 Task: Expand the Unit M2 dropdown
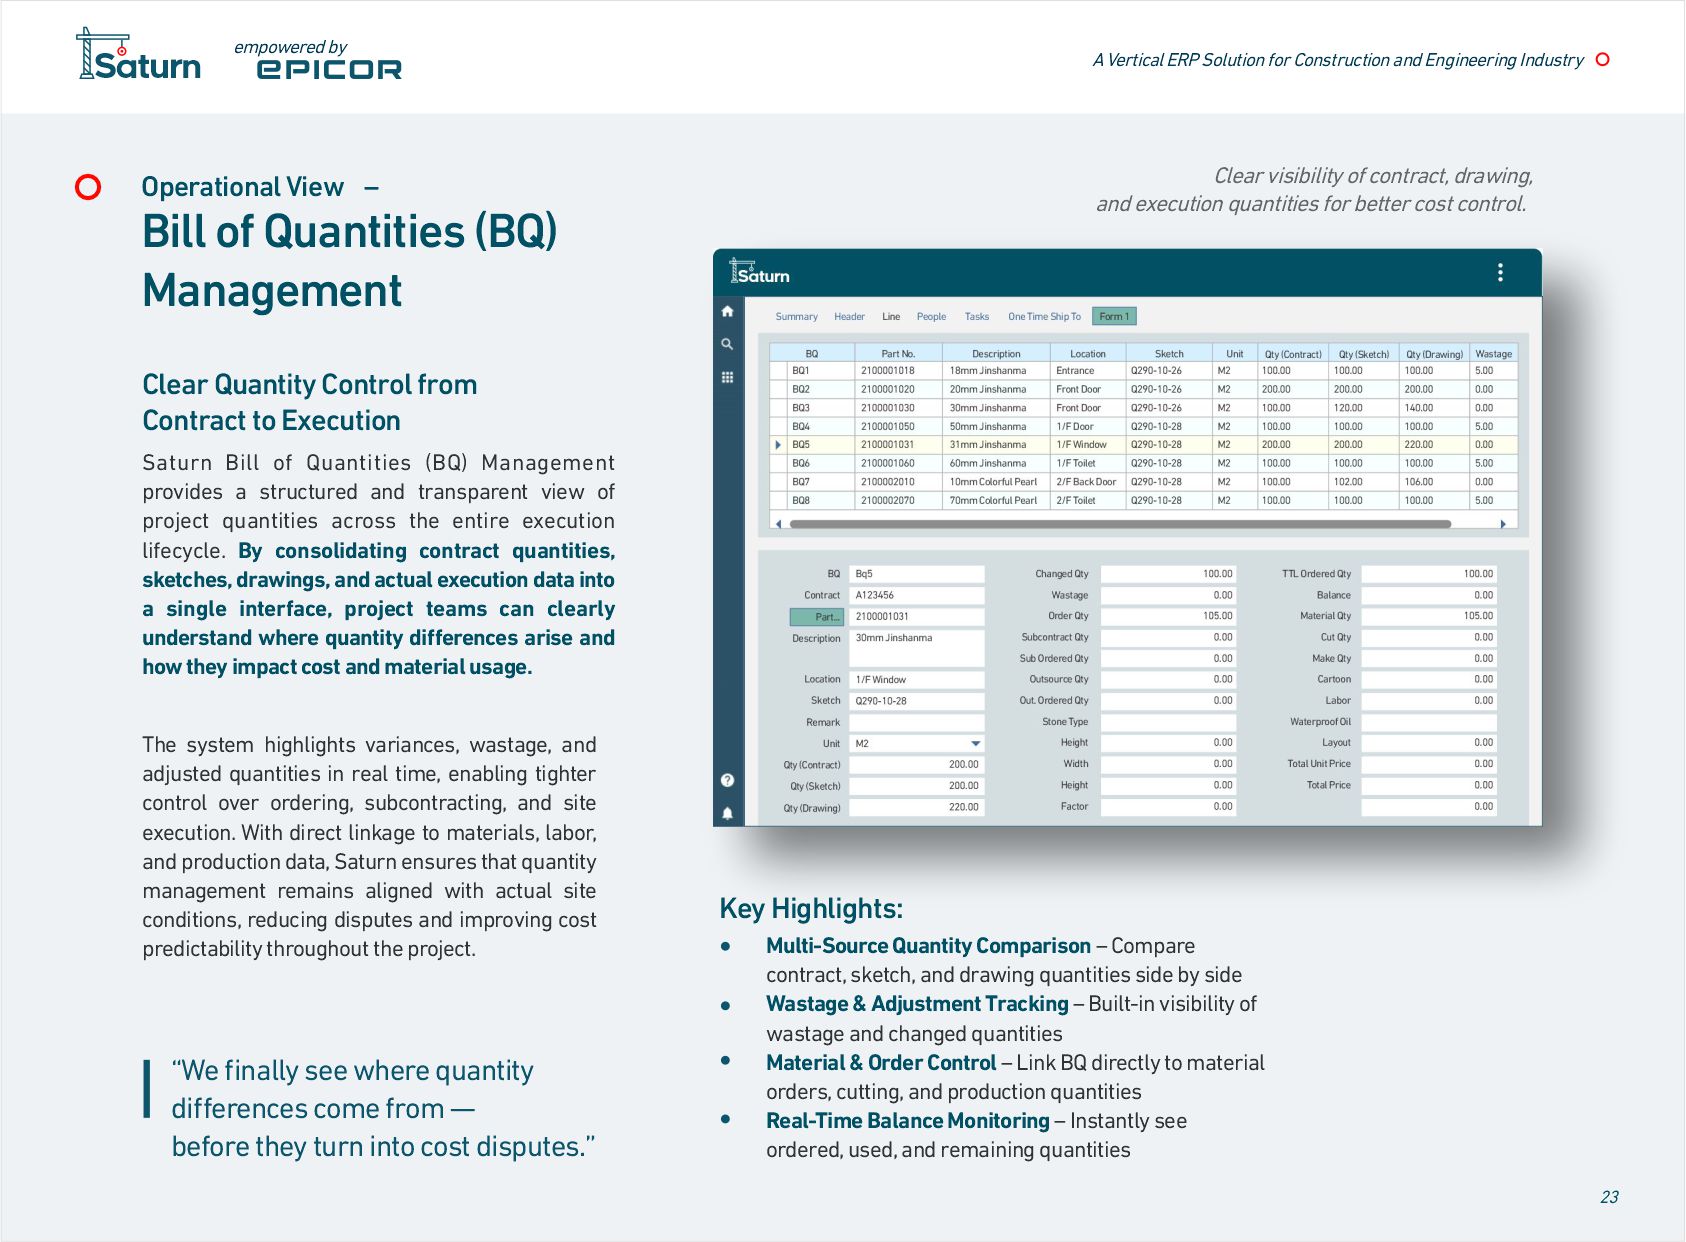tap(975, 744)
